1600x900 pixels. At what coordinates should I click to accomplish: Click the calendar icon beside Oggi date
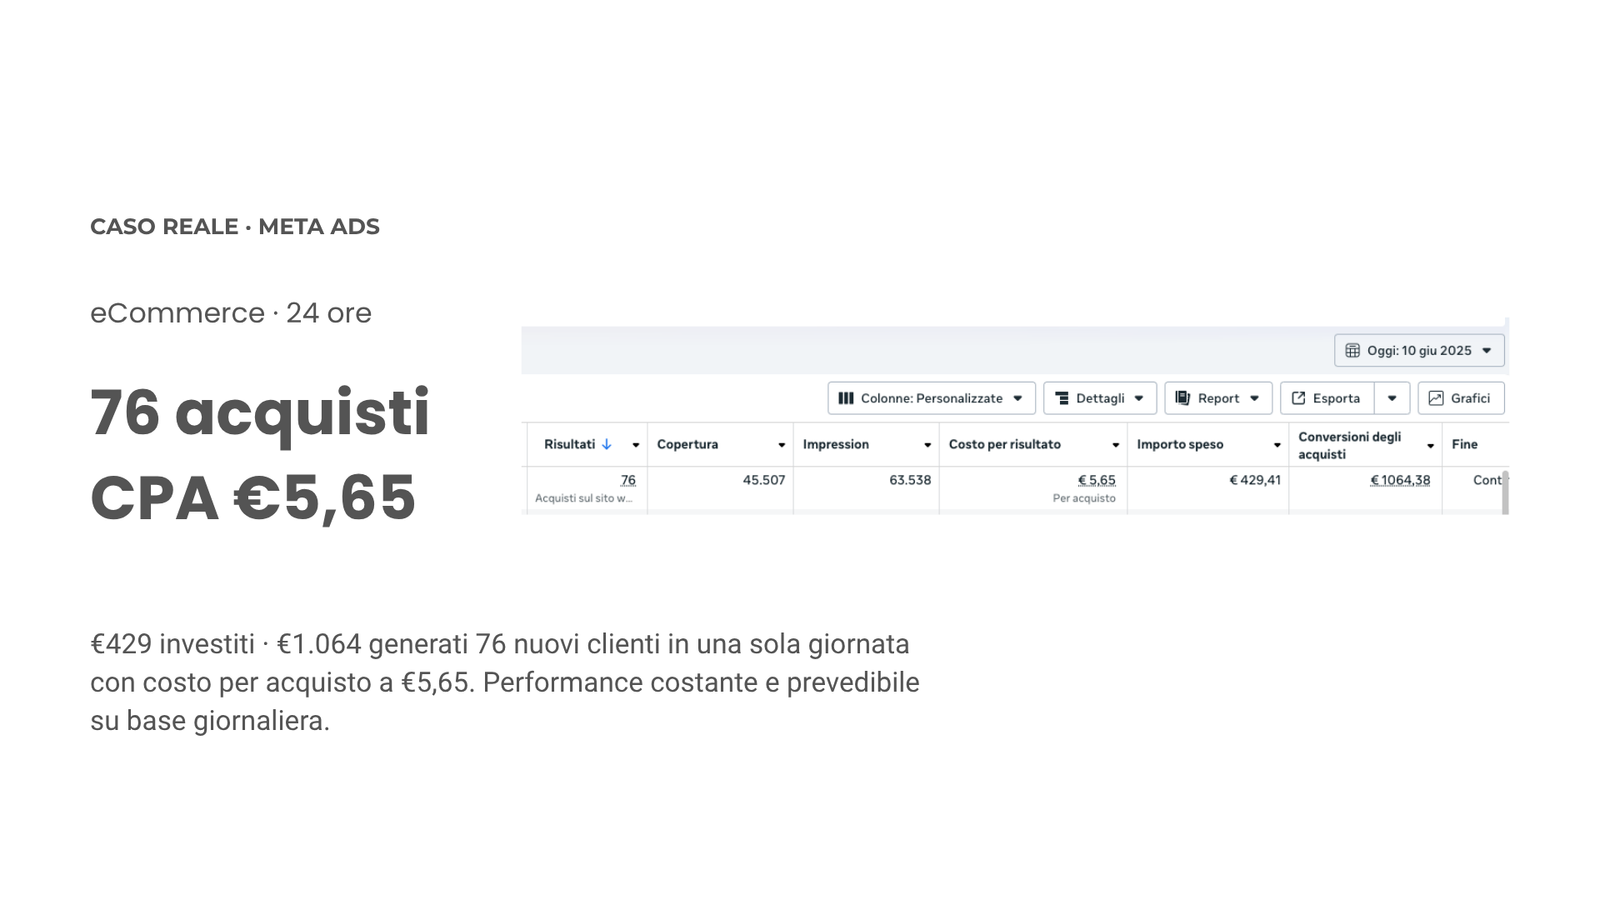pos(1352,351)
